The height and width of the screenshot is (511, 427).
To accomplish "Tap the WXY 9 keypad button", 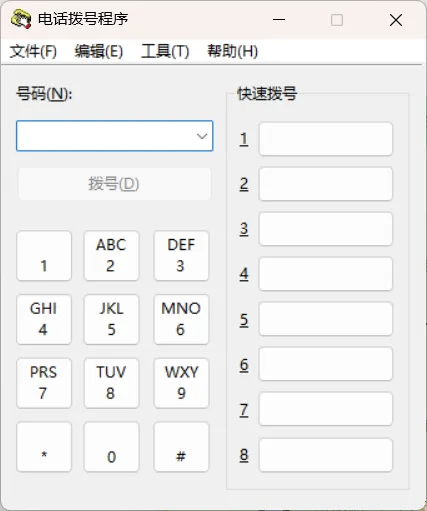I will point(181,383).
